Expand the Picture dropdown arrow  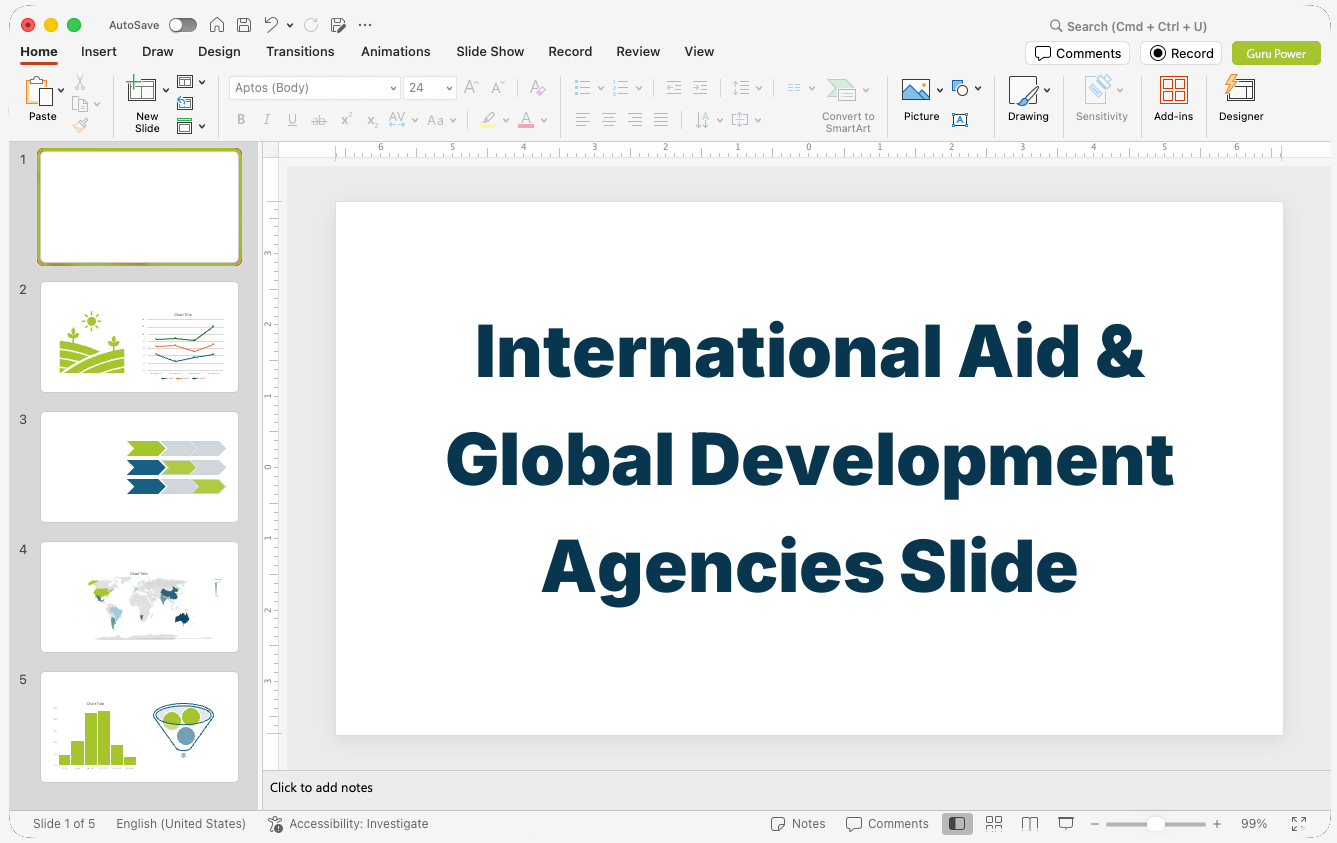[940, 90]
